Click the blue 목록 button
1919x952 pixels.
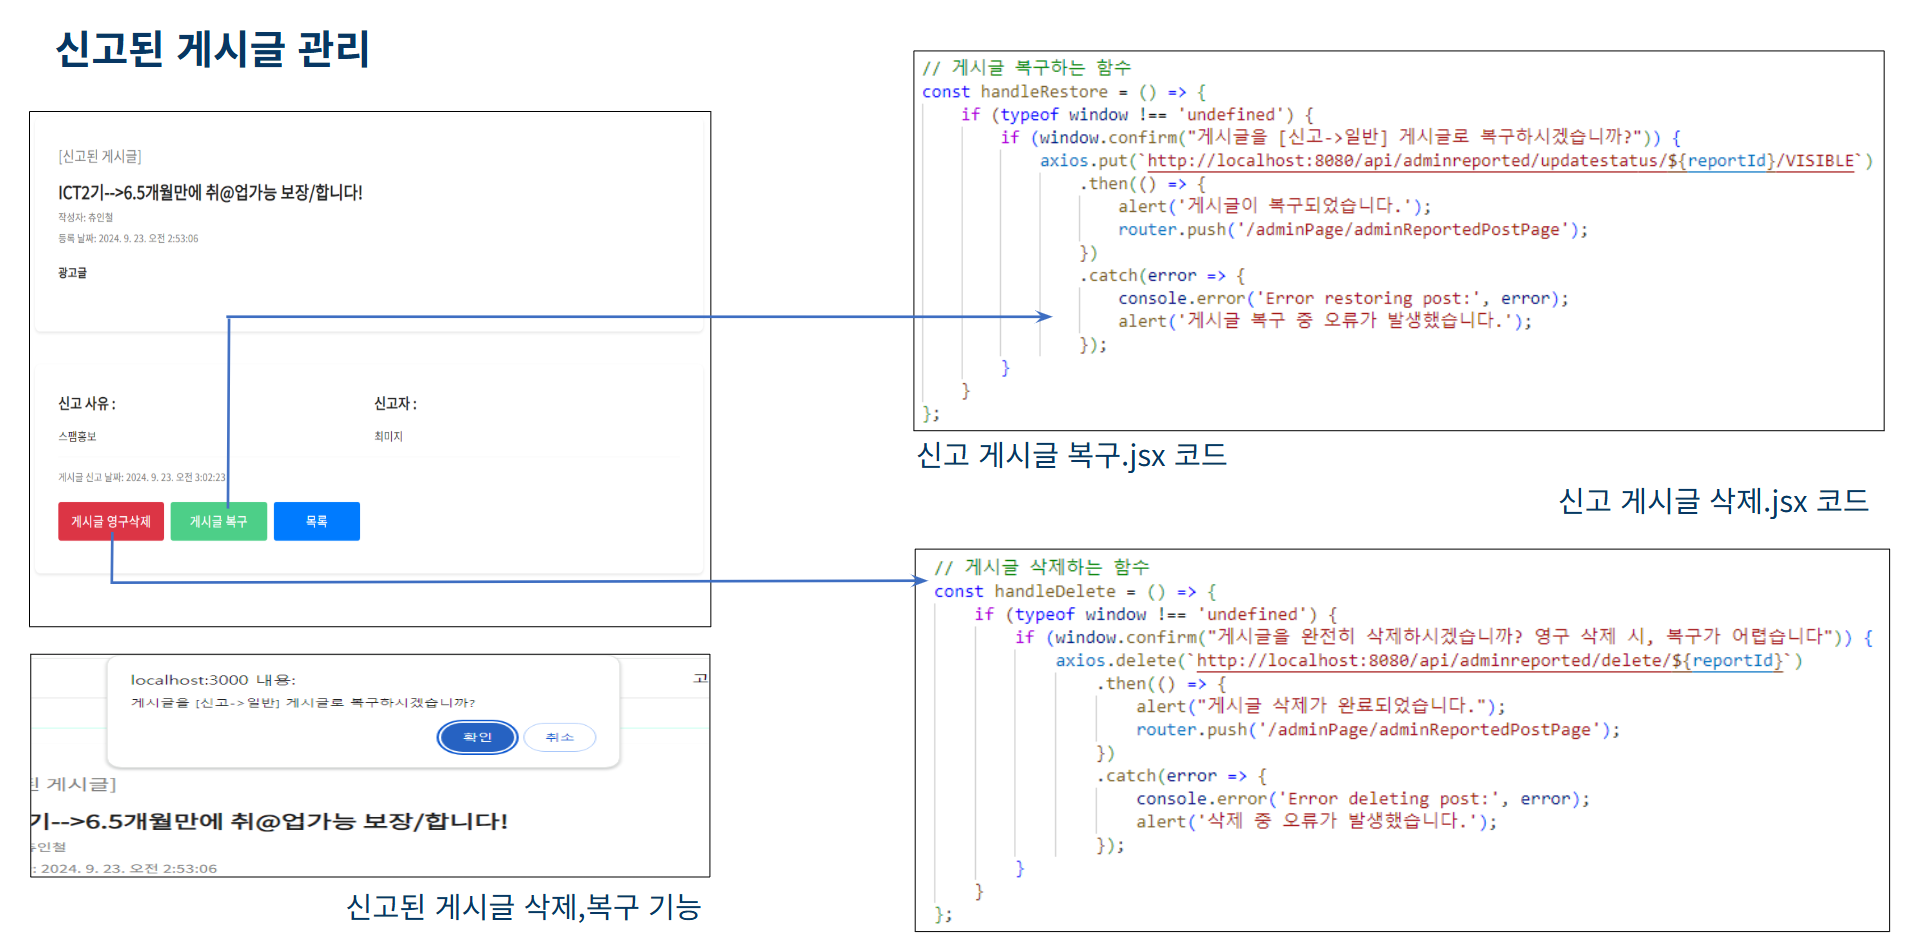pyautogui.click(x=316, y=521)
